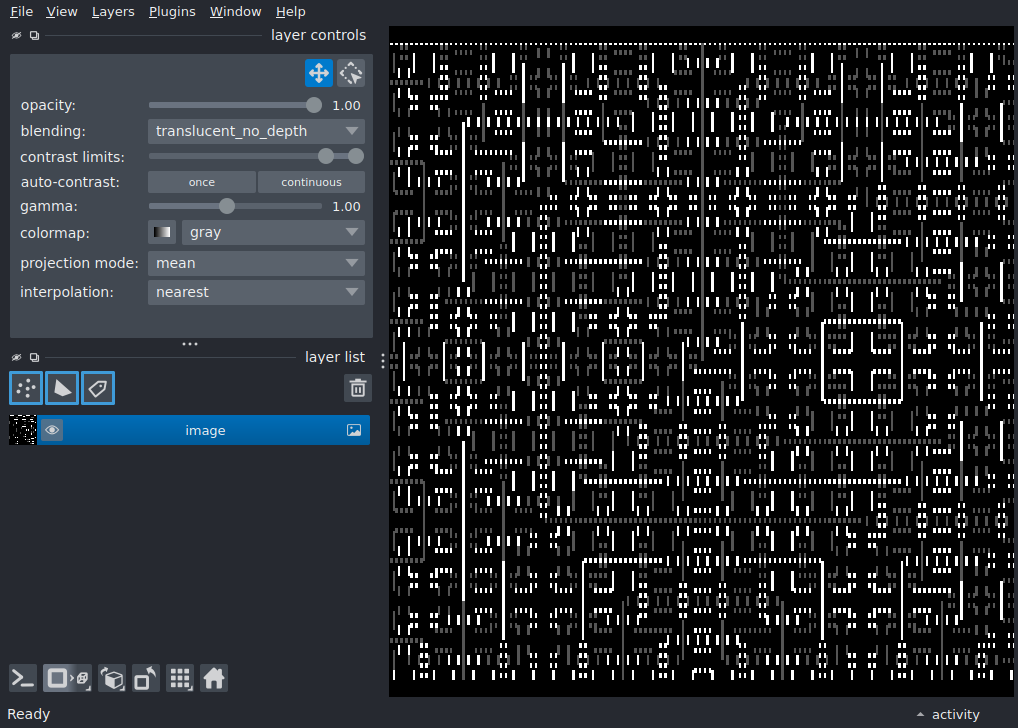Activate the transform layer tool
This screenshot has width=1018, height=728.
point(351,73)
